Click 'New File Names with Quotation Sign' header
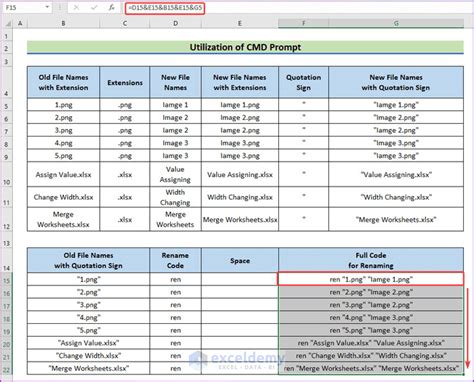474x382 pixels. tap(396, 82)
